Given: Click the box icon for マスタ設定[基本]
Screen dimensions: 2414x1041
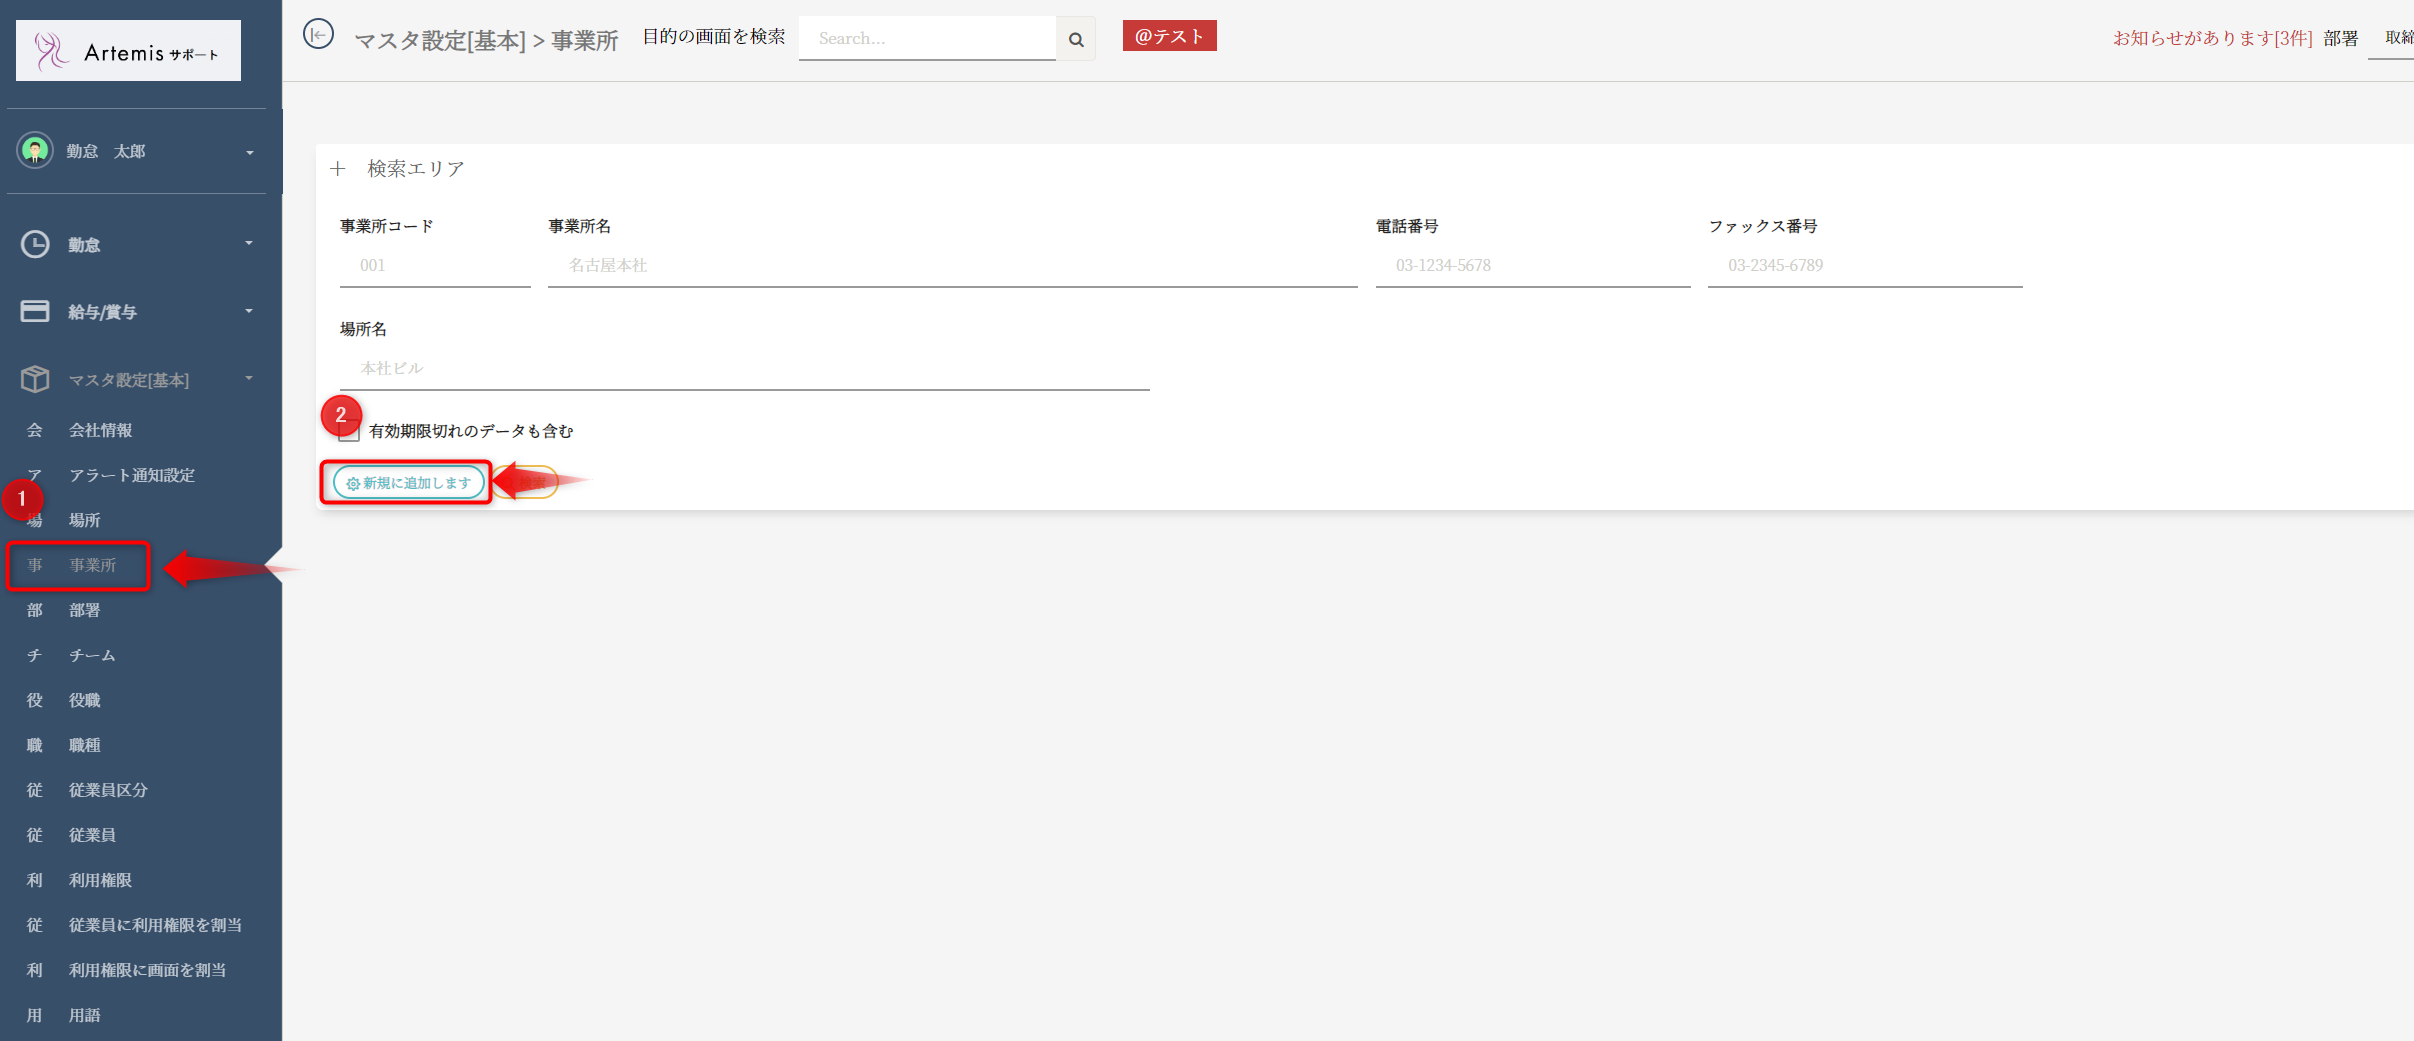Looking at the screenshot, I should (x=35, y=379).
